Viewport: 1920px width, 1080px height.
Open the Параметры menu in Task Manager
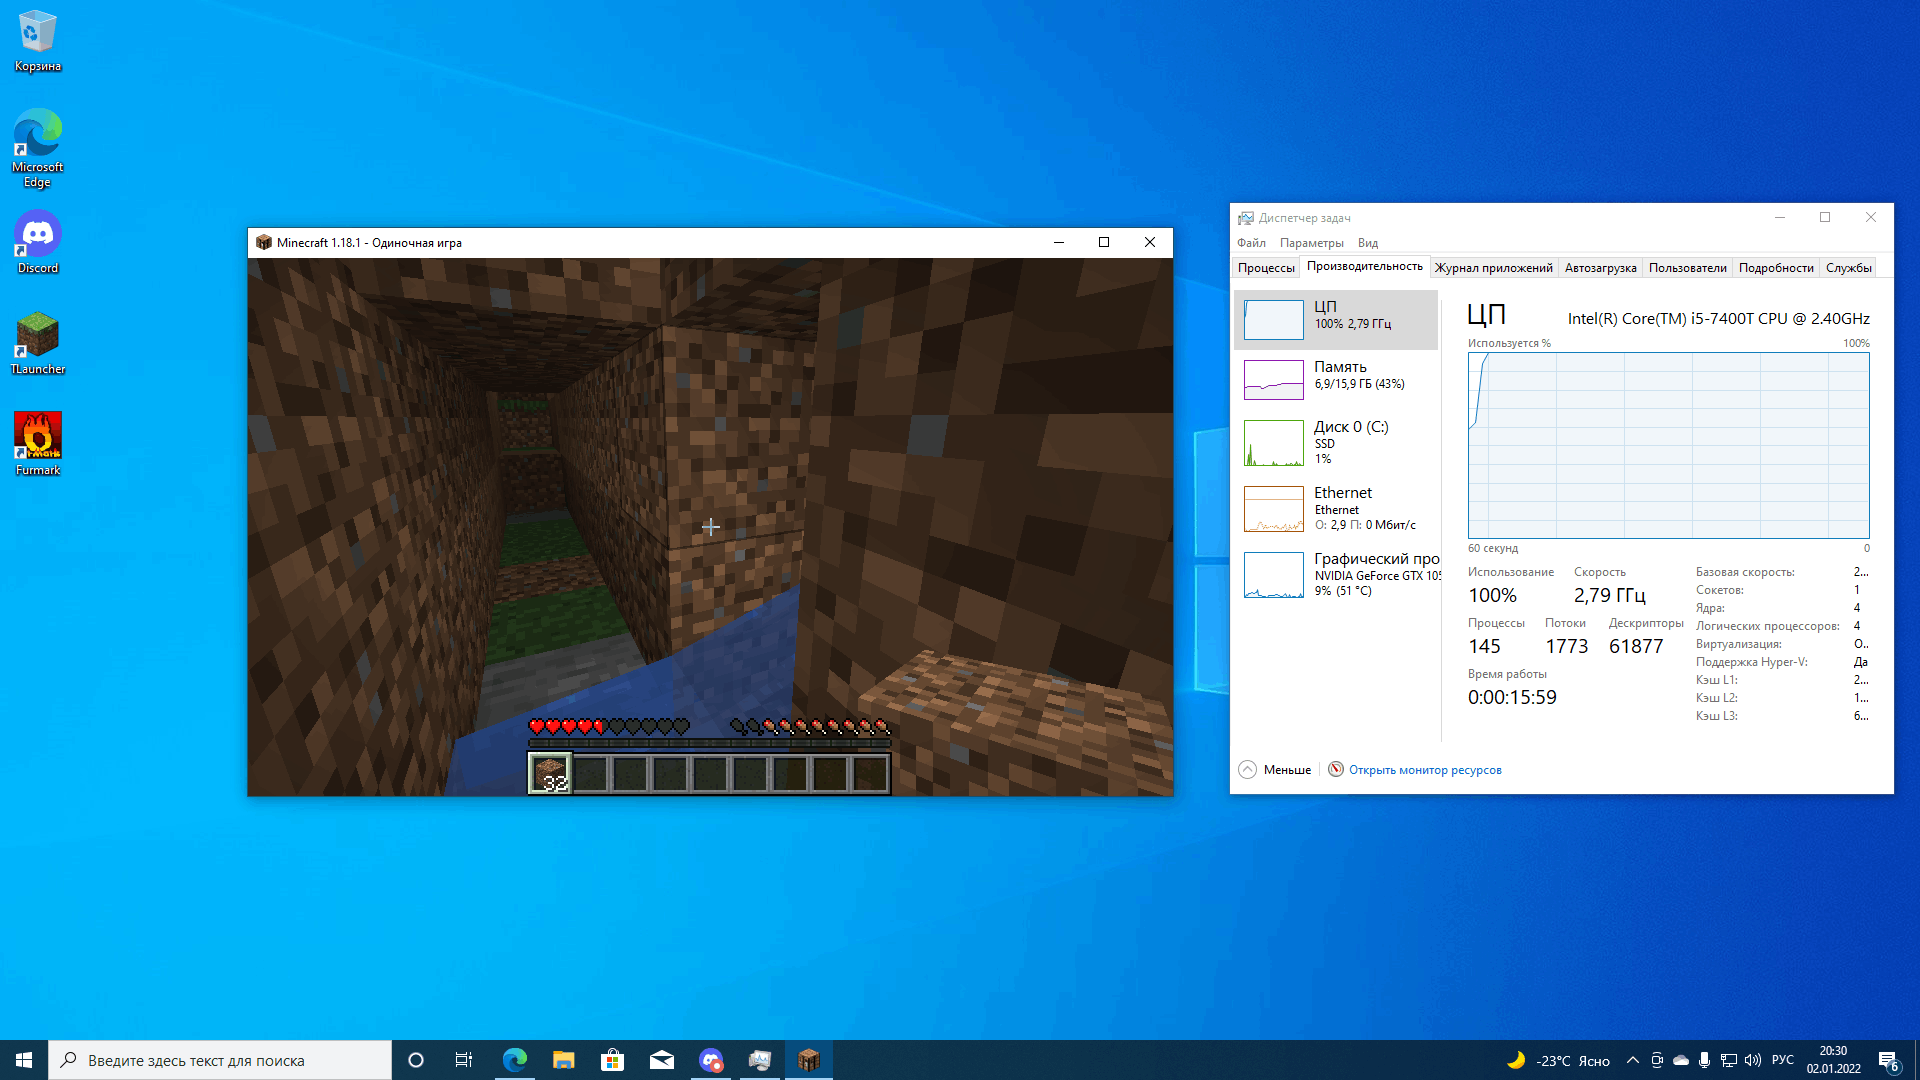pos(1311,243)
